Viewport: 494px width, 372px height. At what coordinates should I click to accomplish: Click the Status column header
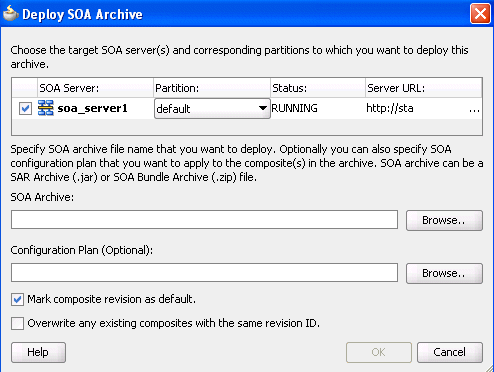click(318, 88)
